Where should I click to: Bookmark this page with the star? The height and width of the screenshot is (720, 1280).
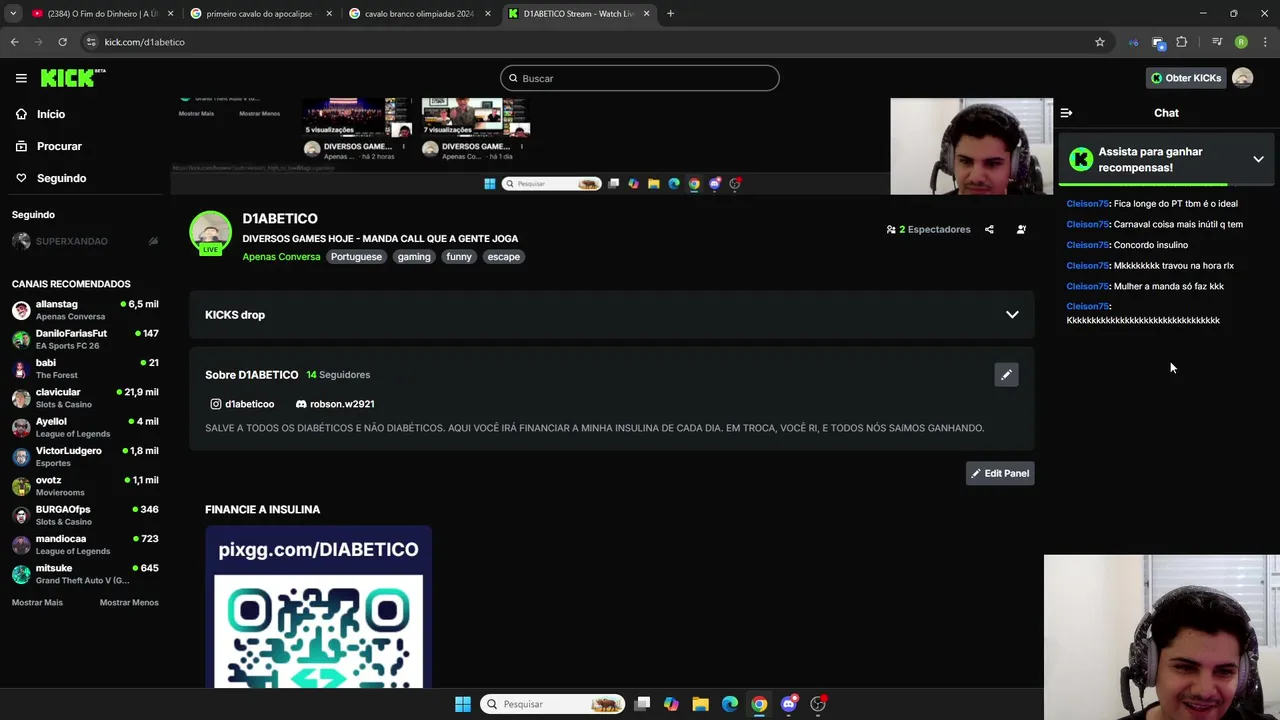[1100, 42]
